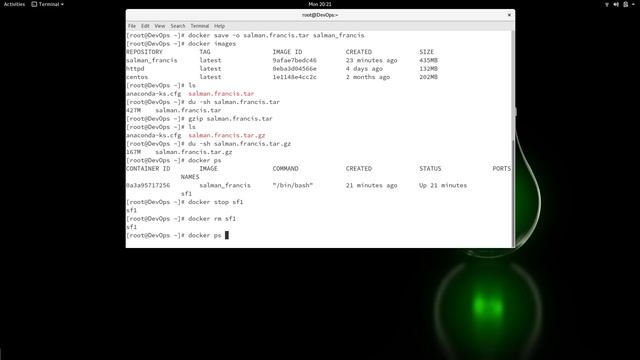Click the terminal vertical scrollbar

click(513, 139)
